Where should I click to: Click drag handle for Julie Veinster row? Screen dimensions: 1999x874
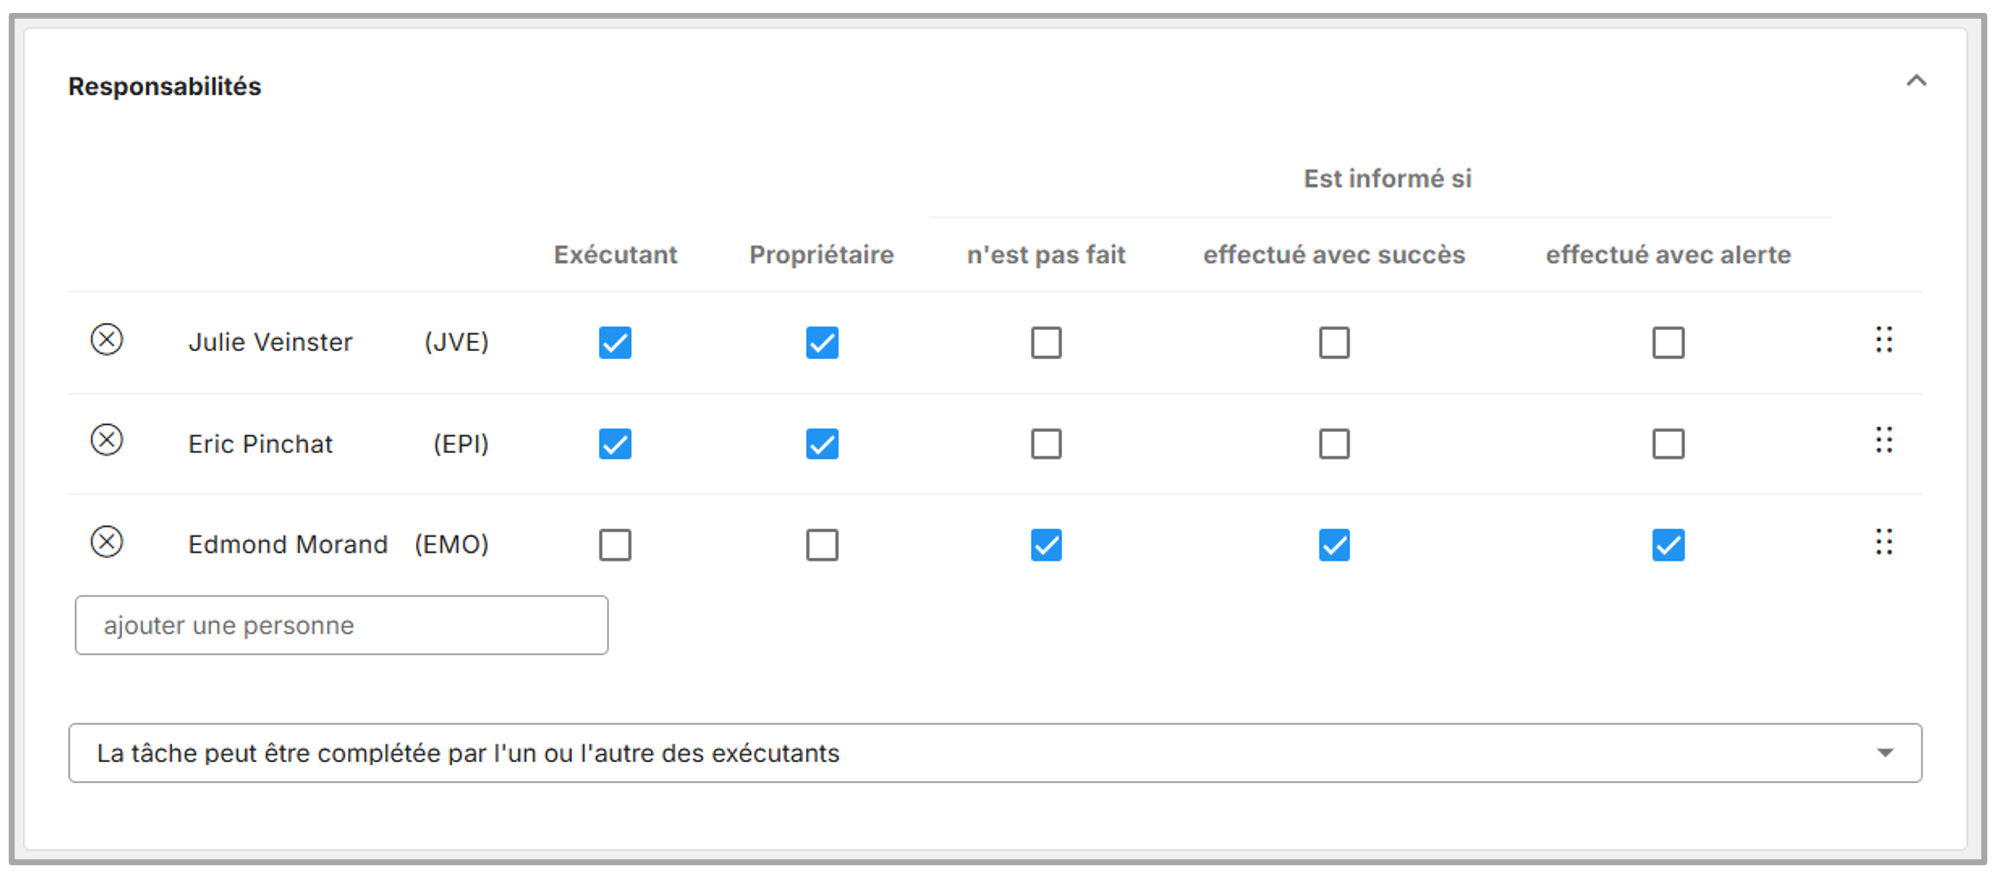1884,340
